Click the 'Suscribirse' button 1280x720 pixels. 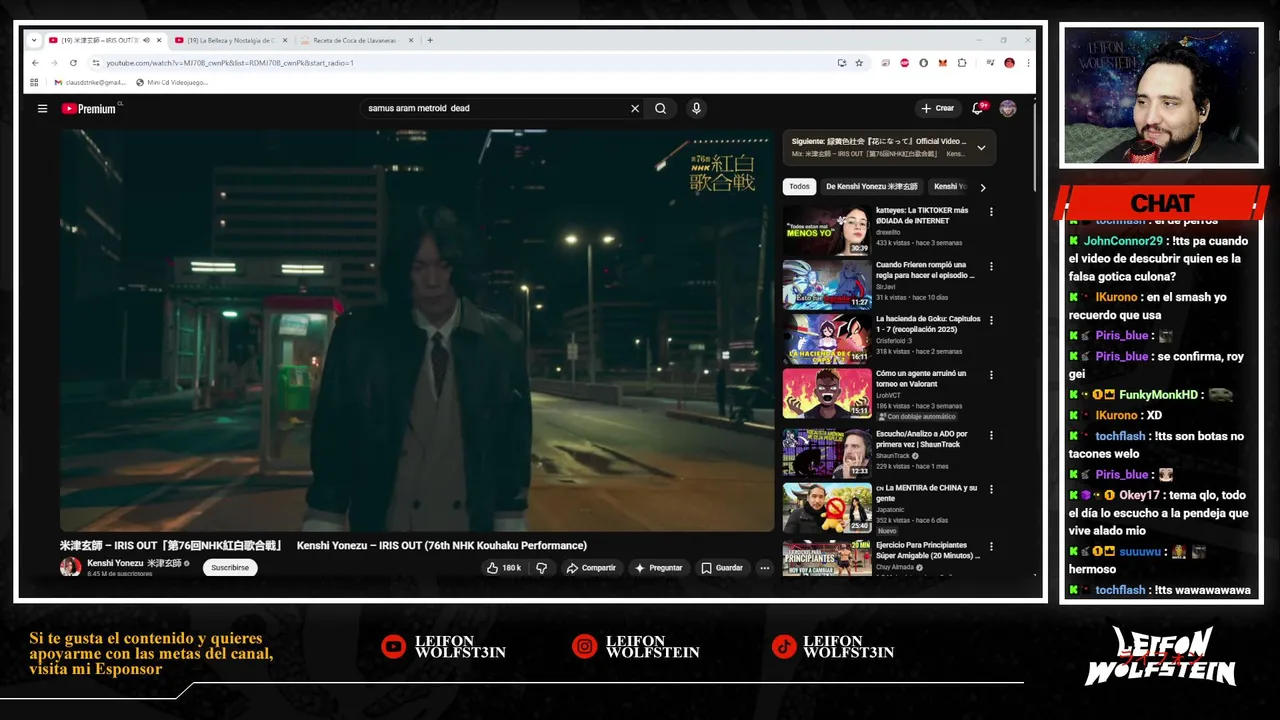coord(230,567)
